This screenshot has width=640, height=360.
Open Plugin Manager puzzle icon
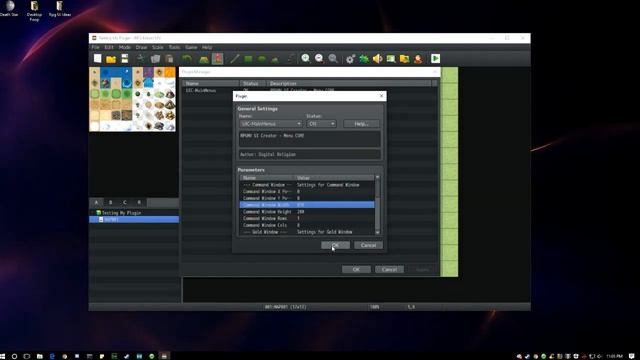(364, 59)
